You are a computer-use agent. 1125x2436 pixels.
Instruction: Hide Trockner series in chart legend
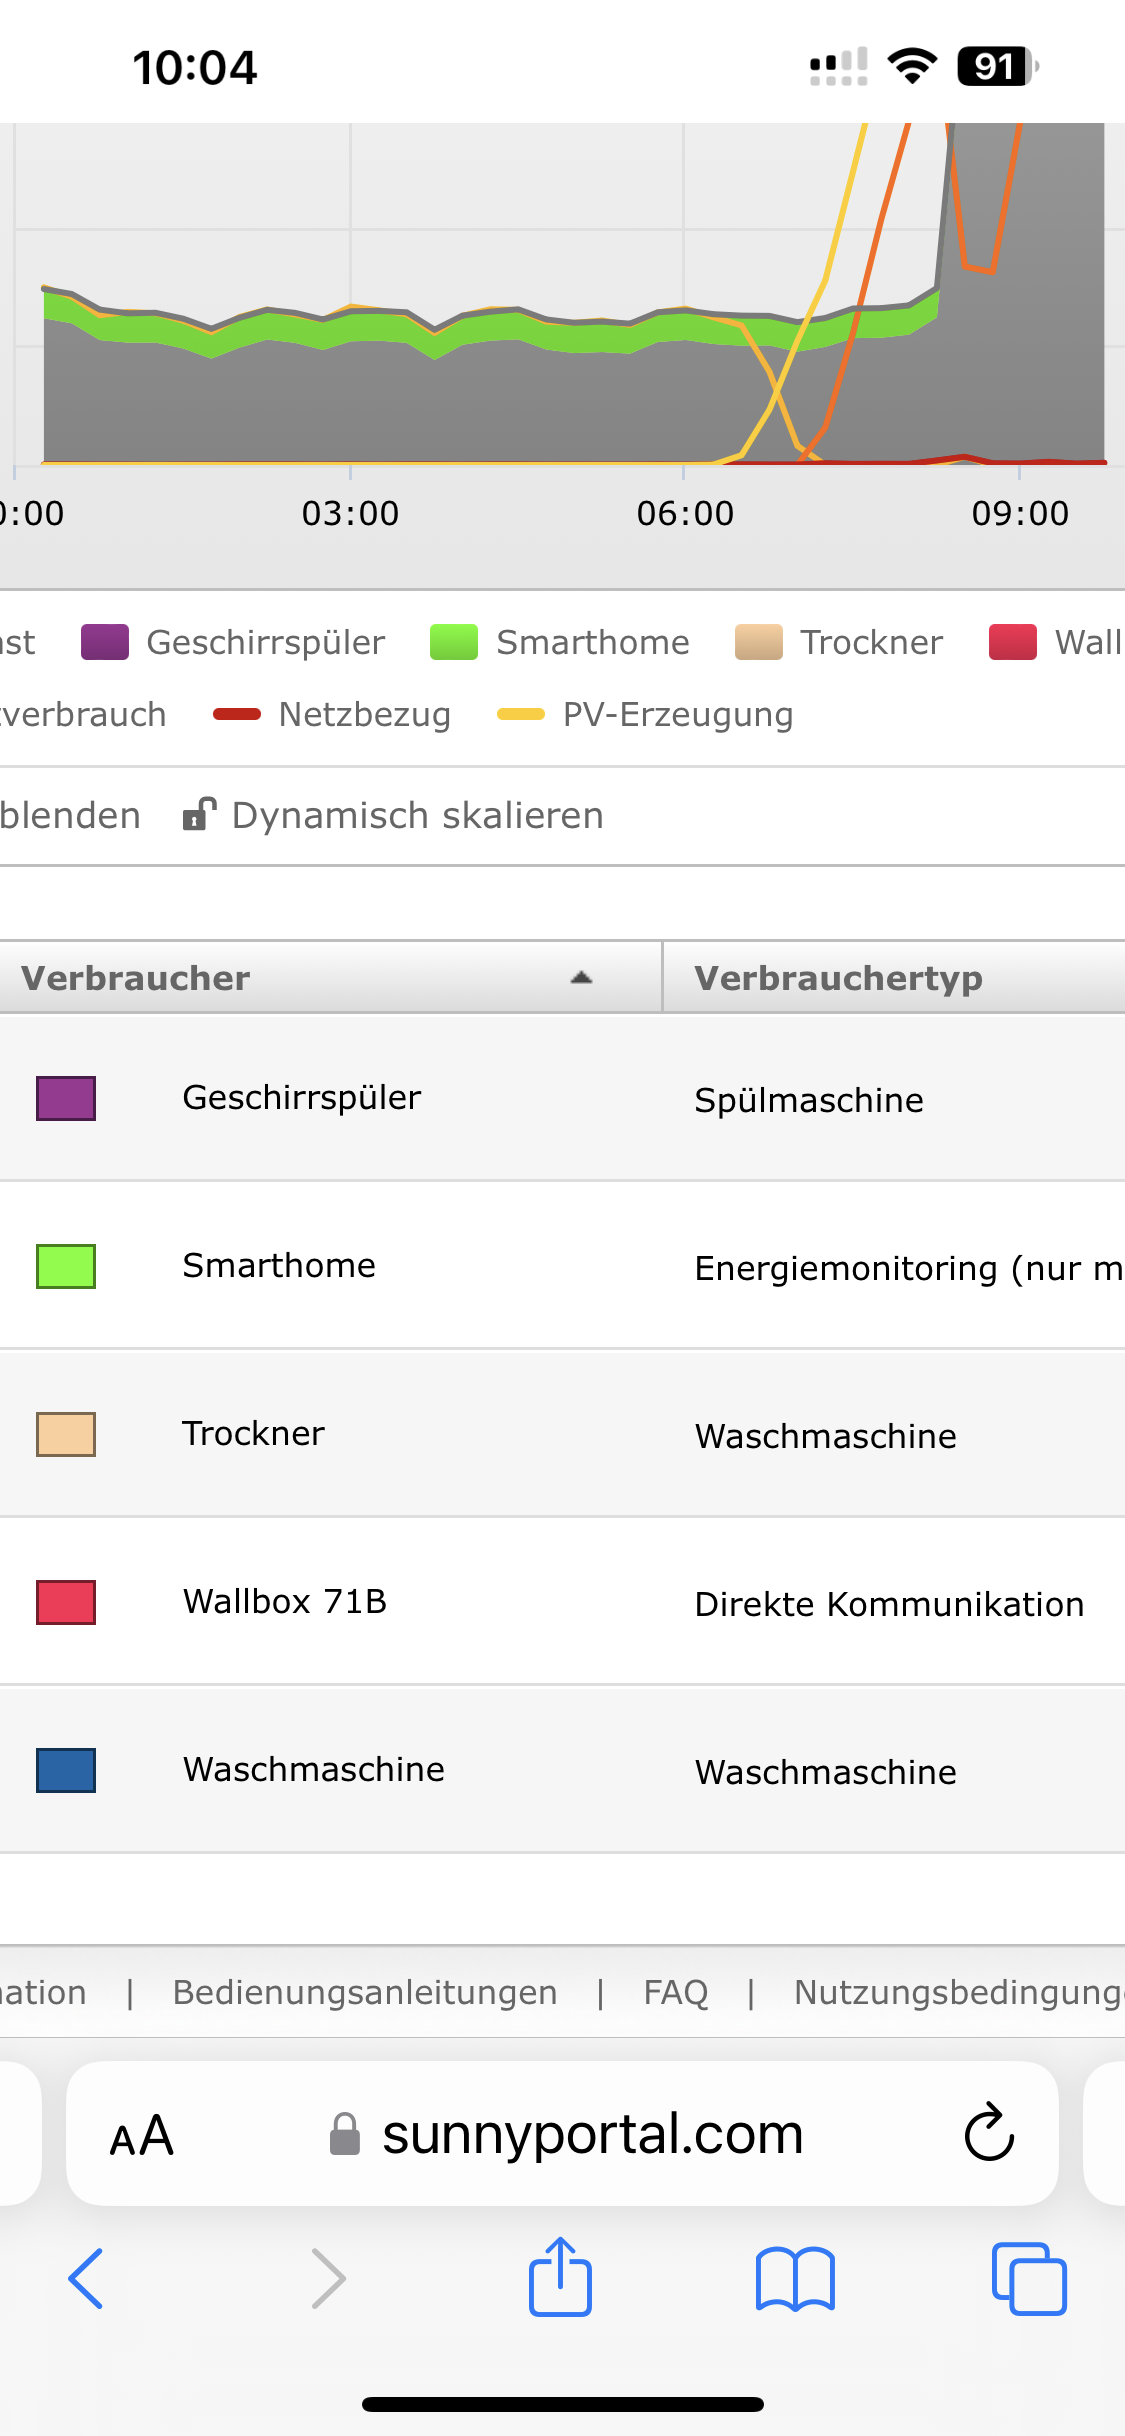tap(840, 642)
